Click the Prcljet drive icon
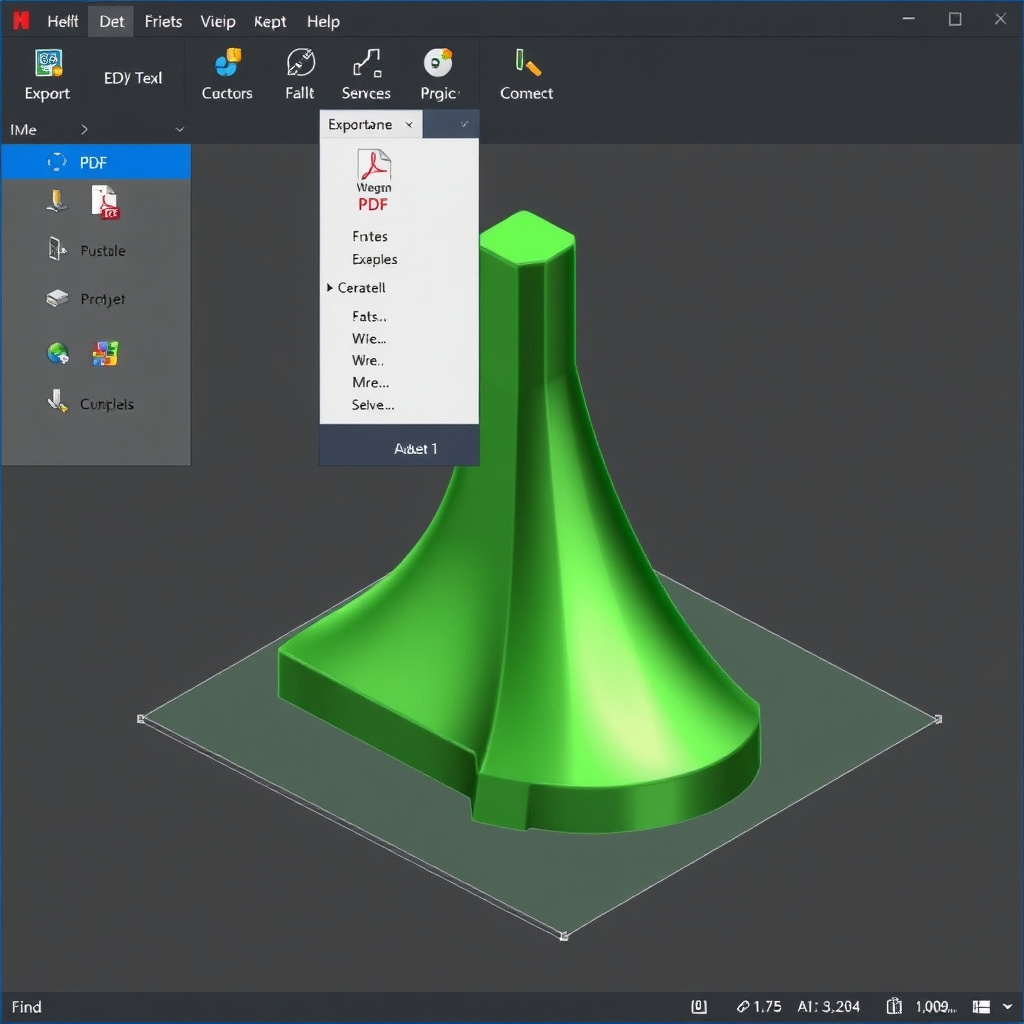This screenshot has height=1024, width=1024. [x=57, y=298]
